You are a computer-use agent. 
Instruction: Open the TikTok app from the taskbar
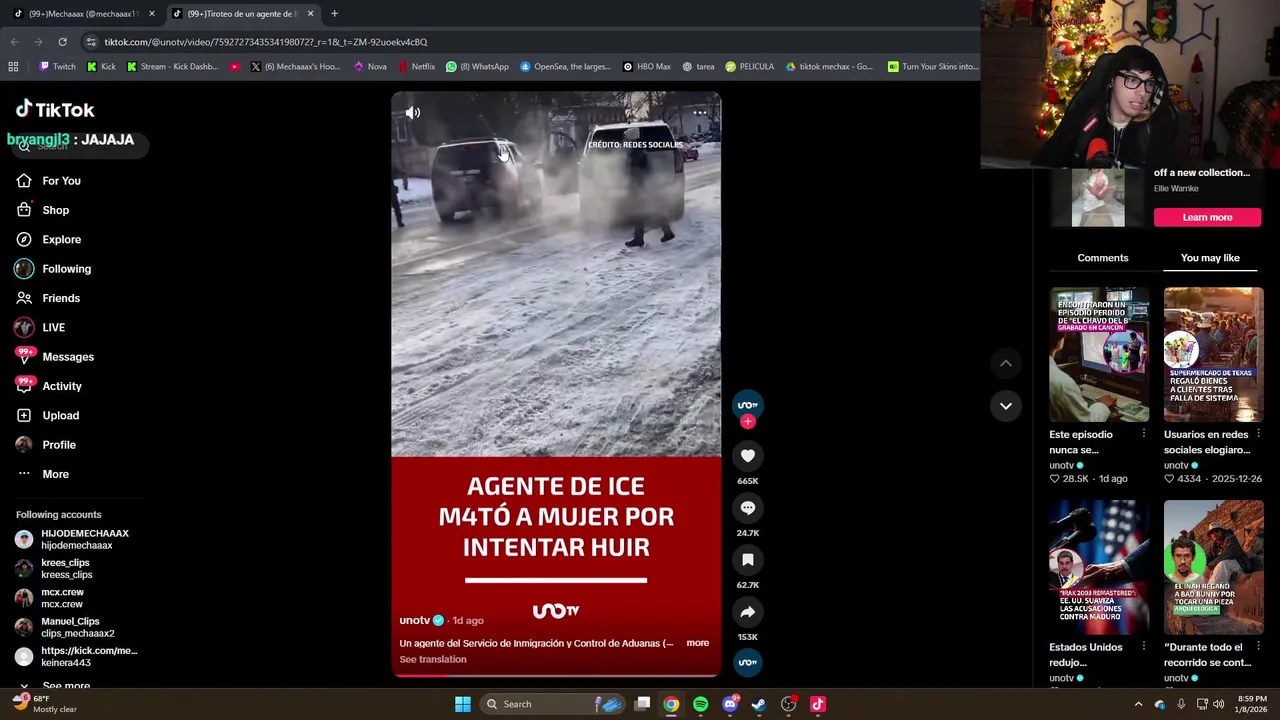click(818, 704)
